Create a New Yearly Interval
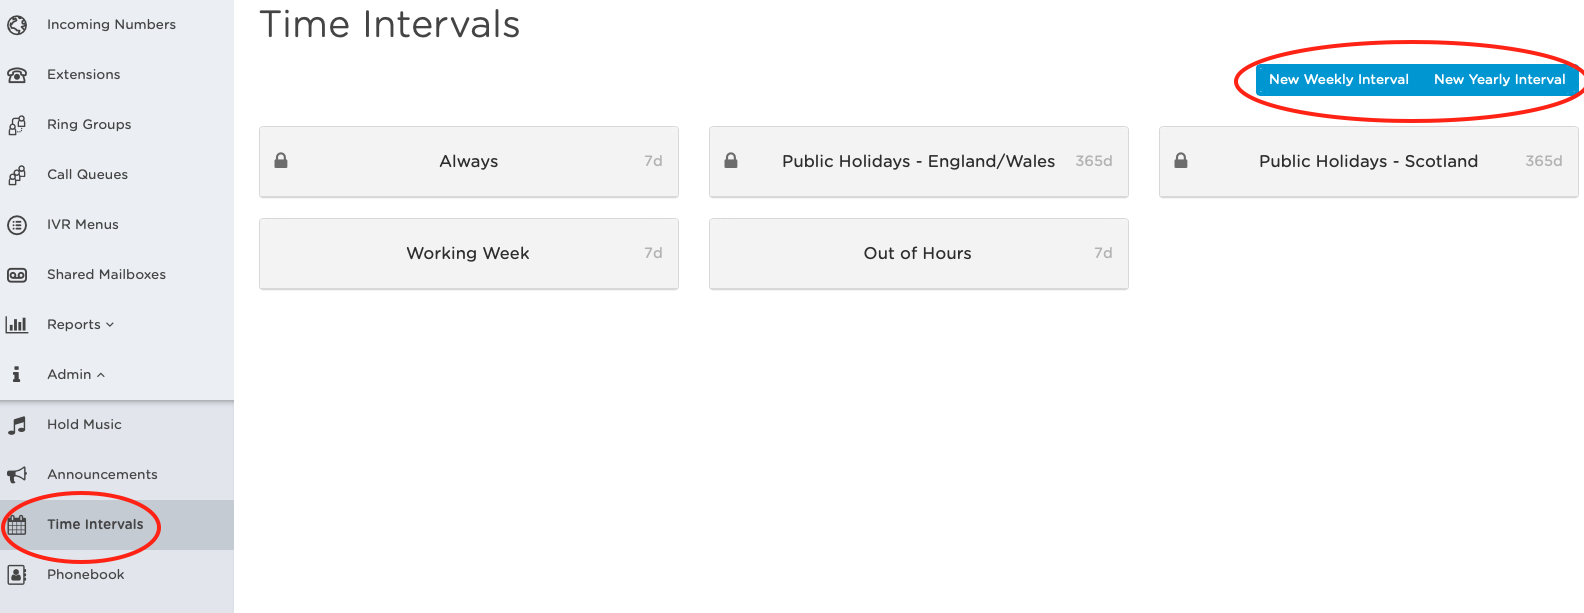The image size is (1584, 613). tap(1499, 79)
